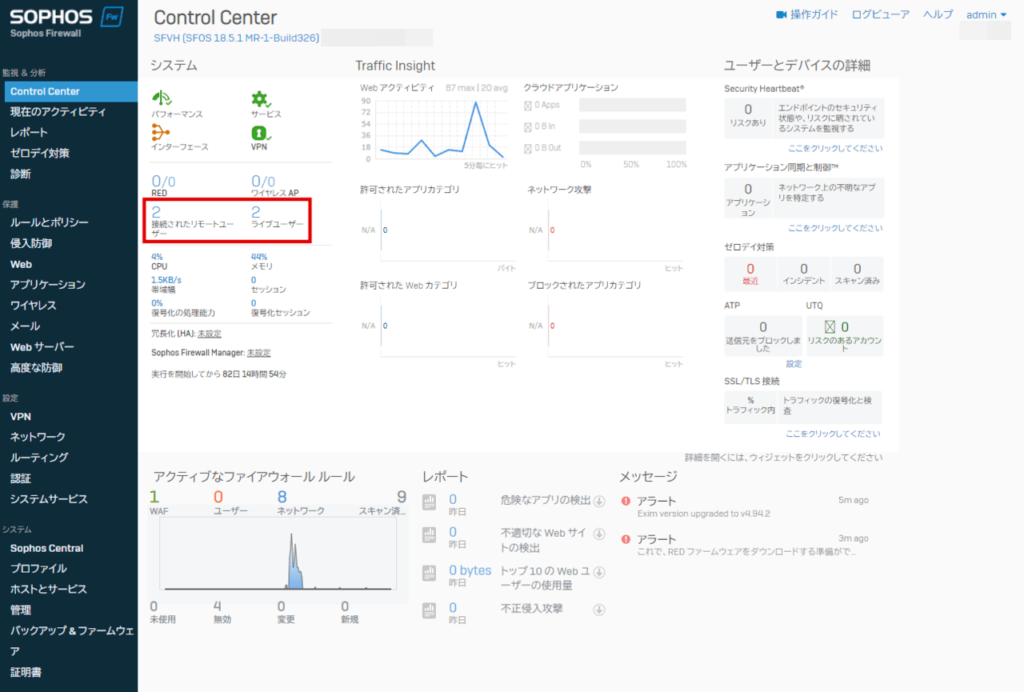
Task: Open 証明書 in the sidebar
Action: pyautogui.click(x=25, y=672)
